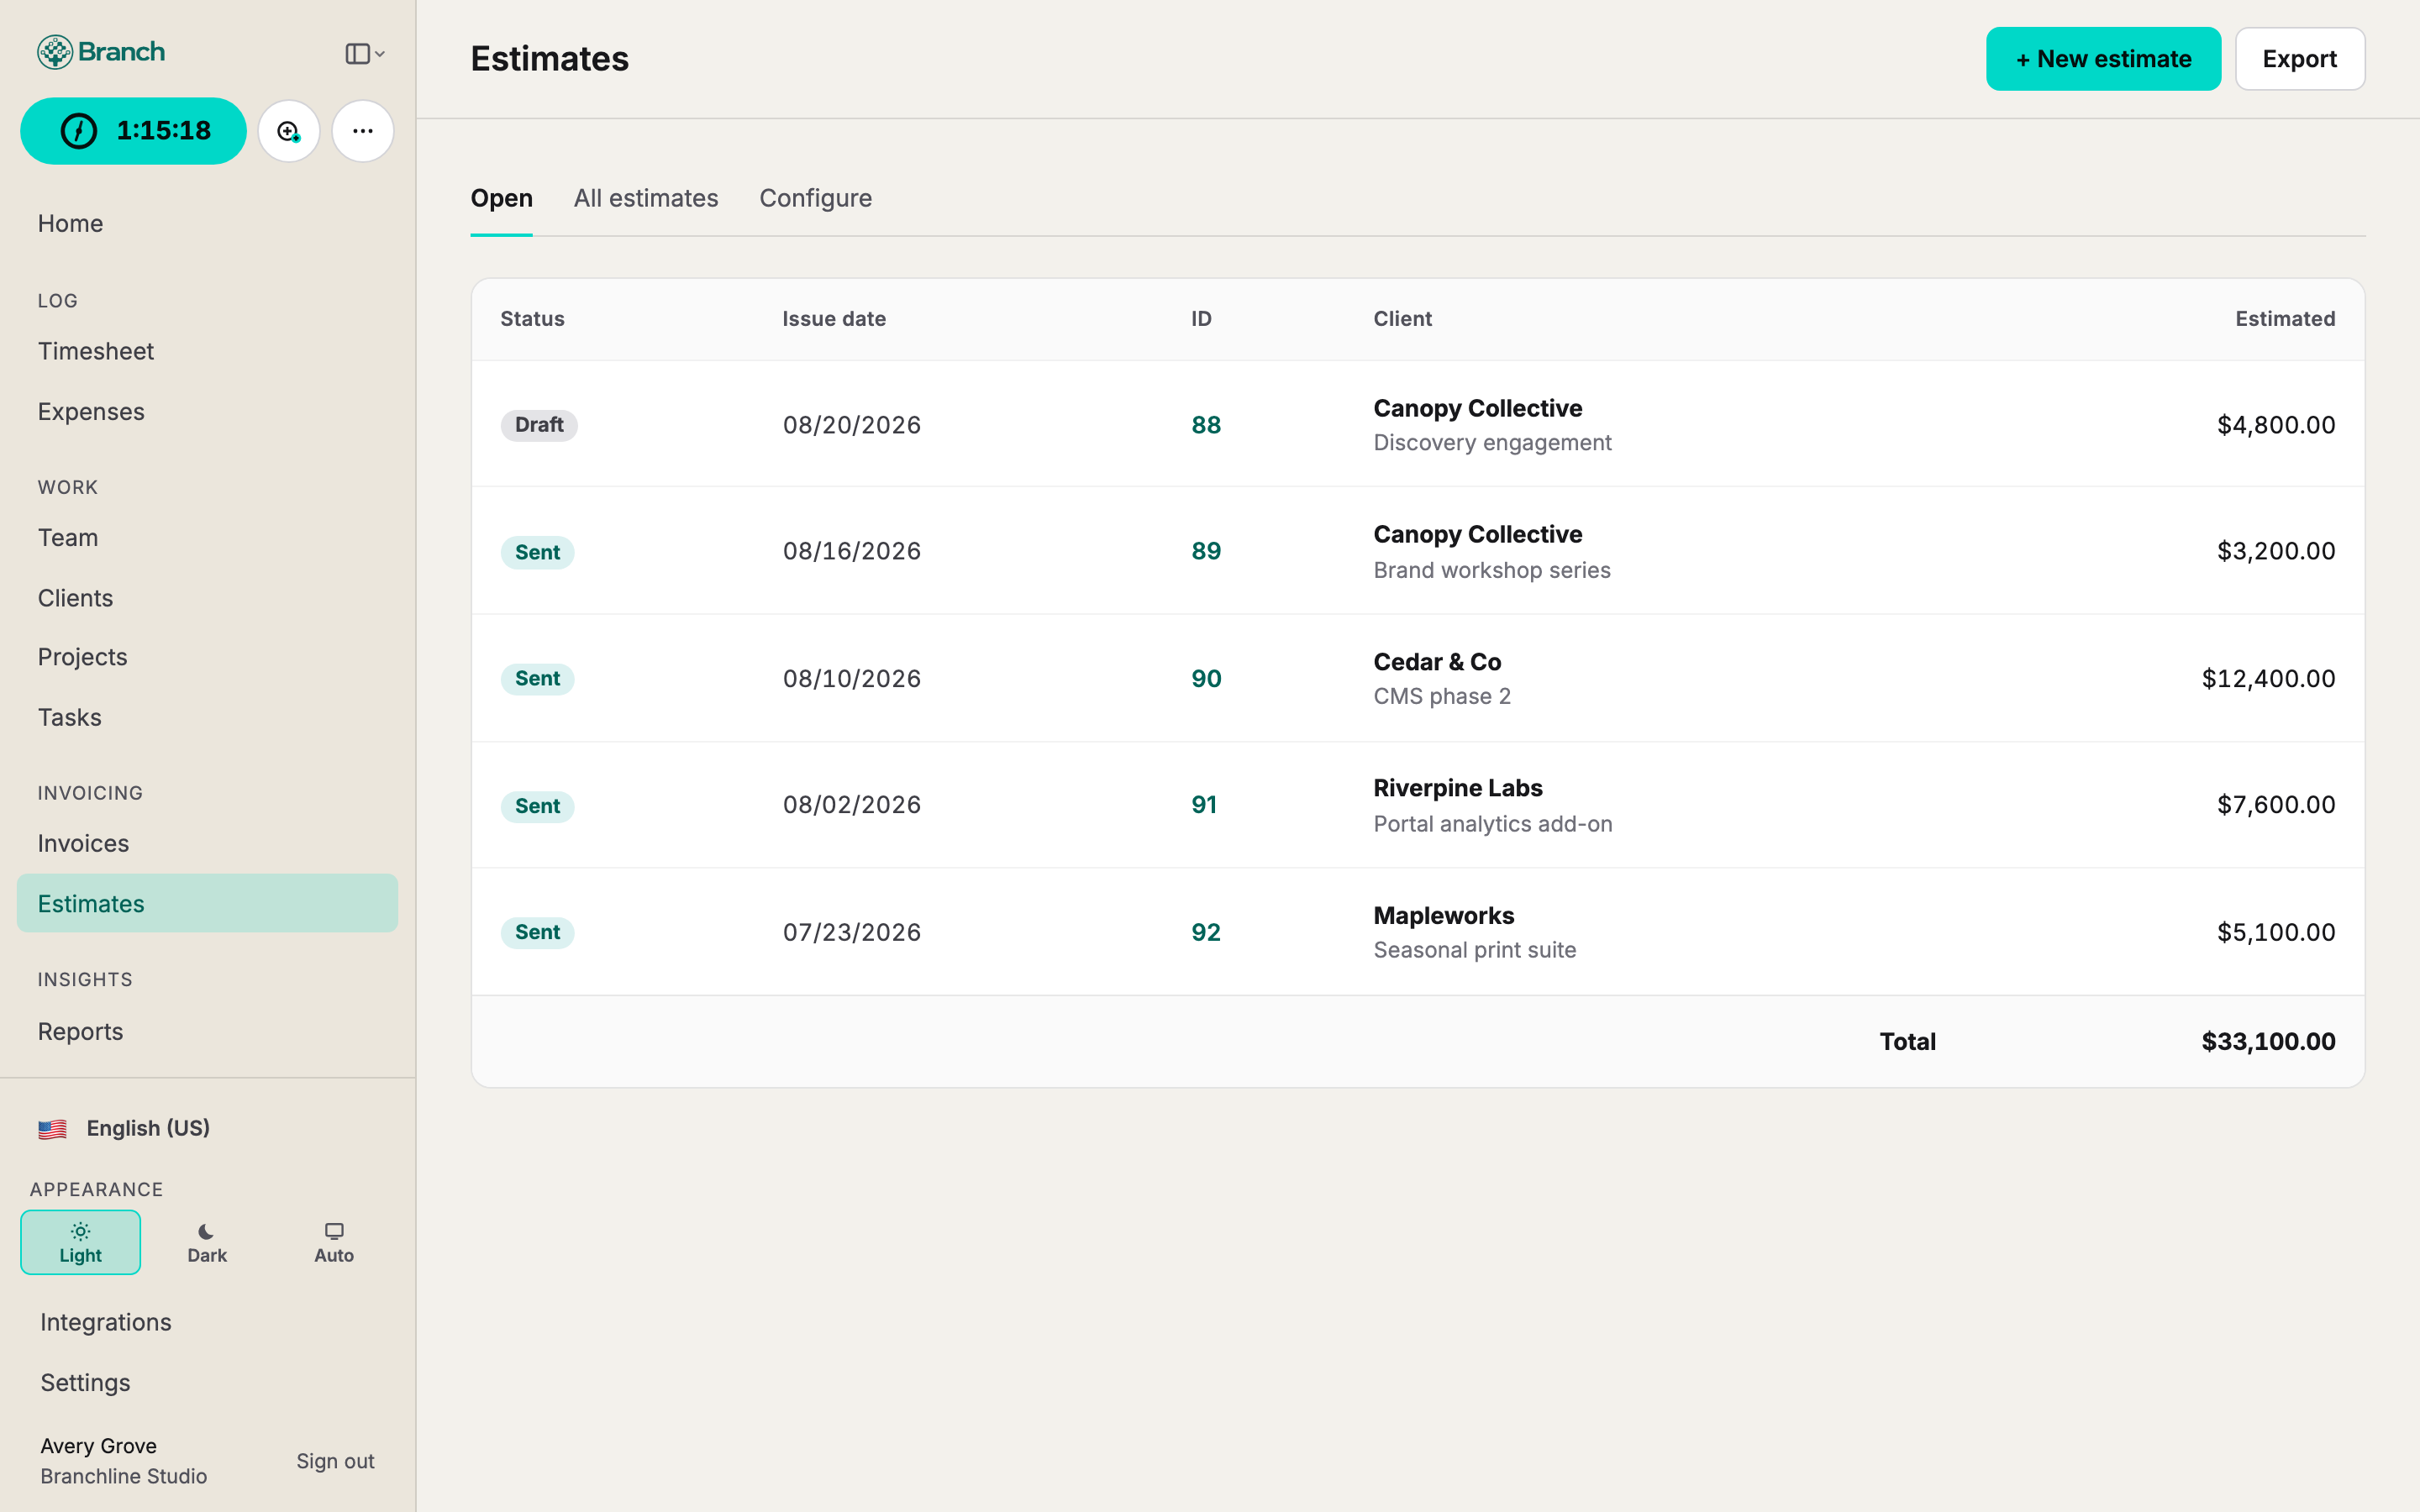Viewport: 2420px width, 1512px height.
Task: Open the three-dot more options menu
Action: (x=363, y=131)
